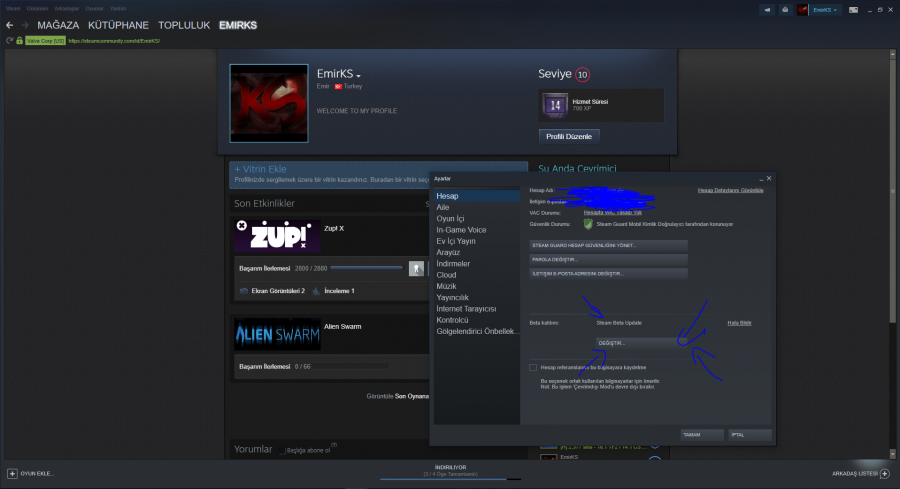Click the İNDİRİLİYOR download progress bar
900x489 pixels.
(451, 479)
